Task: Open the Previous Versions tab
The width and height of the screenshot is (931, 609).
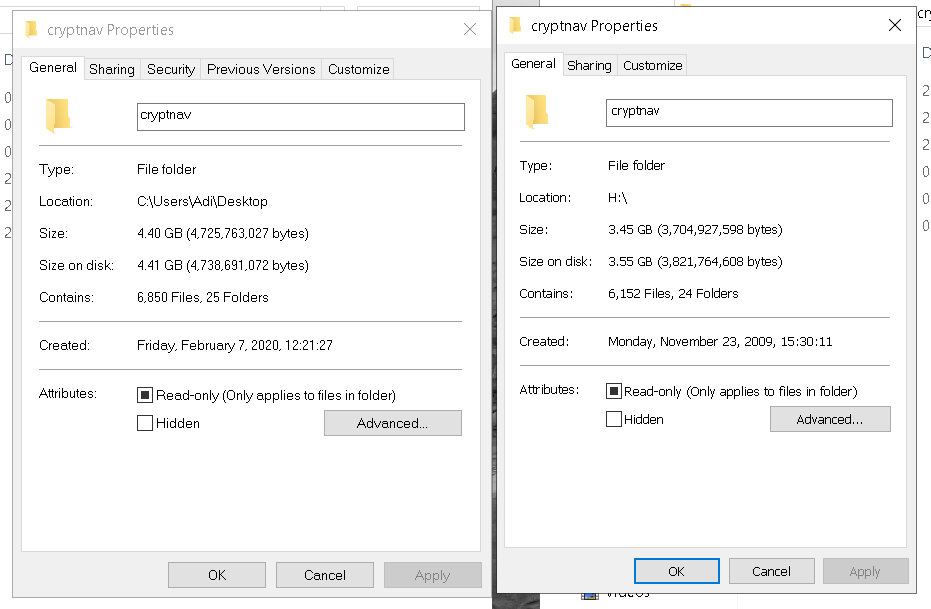Action: [x=261, y=69]
